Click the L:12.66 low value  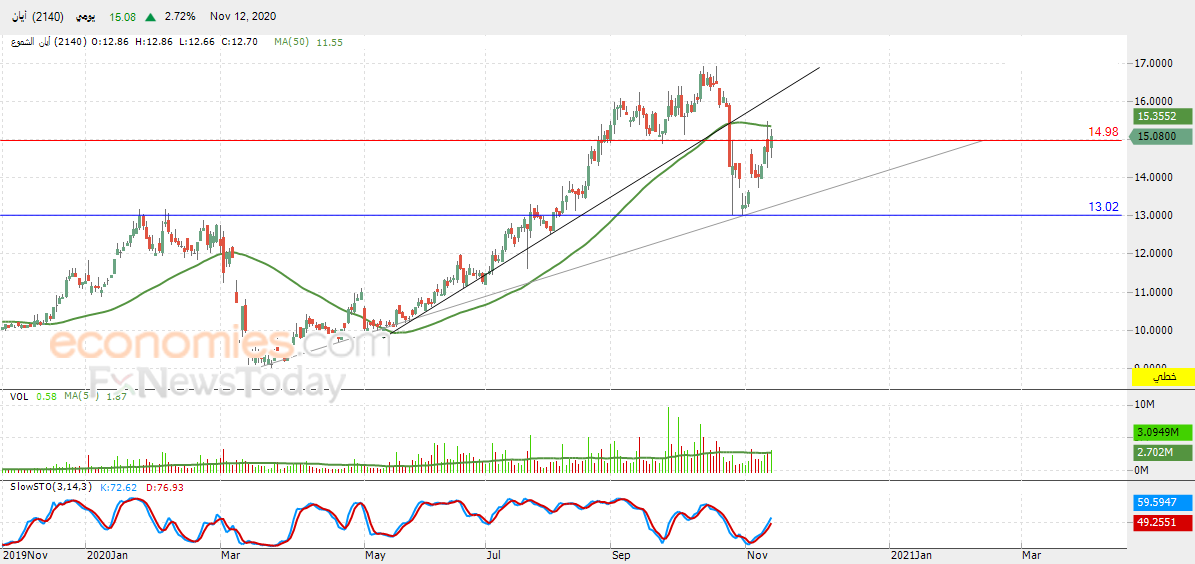[197, 43]
